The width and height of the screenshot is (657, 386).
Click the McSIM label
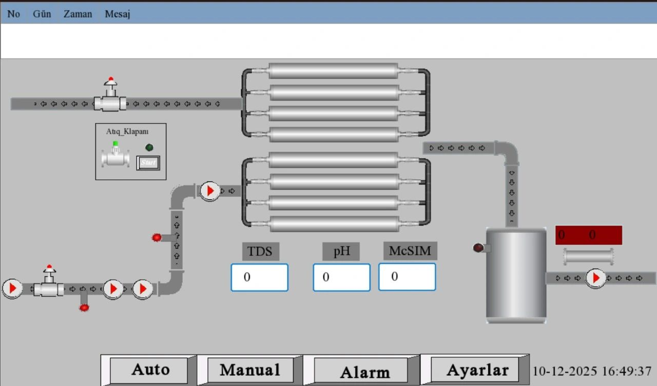tap(410, 251)
